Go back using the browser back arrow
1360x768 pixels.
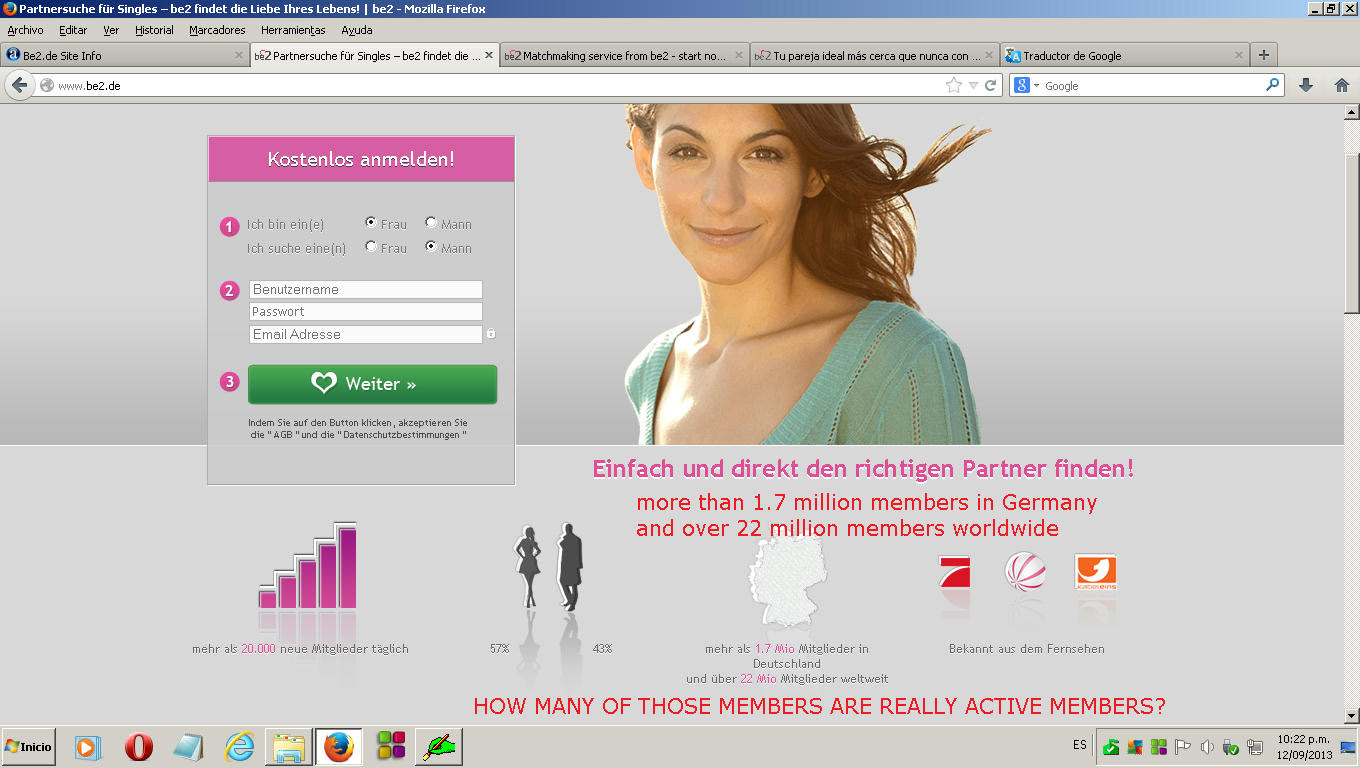(x=19, y=86)
